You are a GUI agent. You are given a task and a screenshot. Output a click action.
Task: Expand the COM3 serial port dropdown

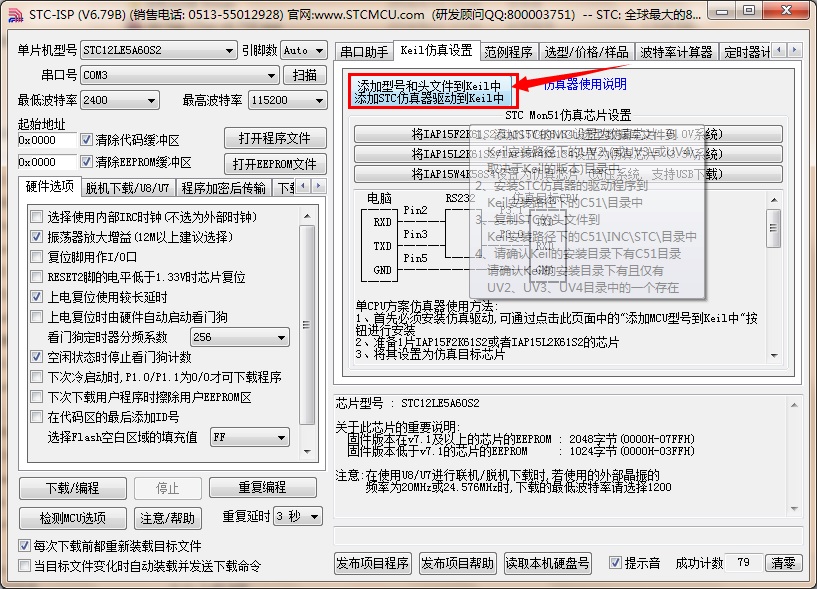[x=180, y=75]
